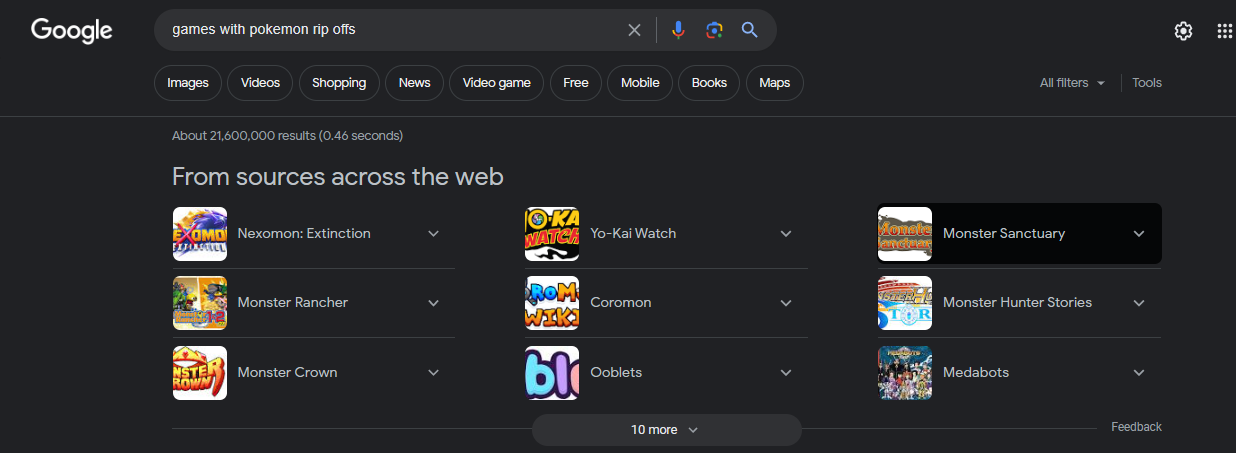Select the Nexomon: Extinction title text

pos(304,234)
